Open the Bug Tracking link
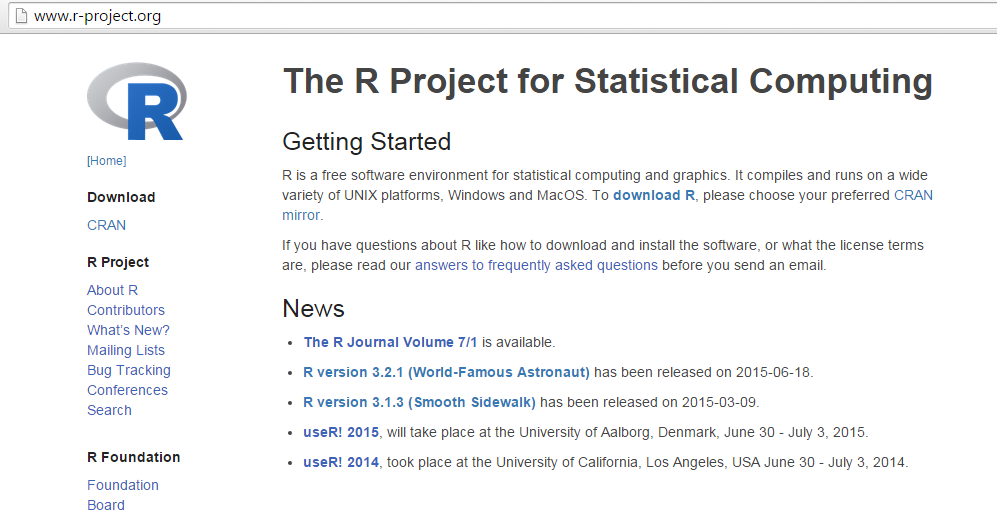The height and width of the screenshot is (514, 997). point(129,370)
